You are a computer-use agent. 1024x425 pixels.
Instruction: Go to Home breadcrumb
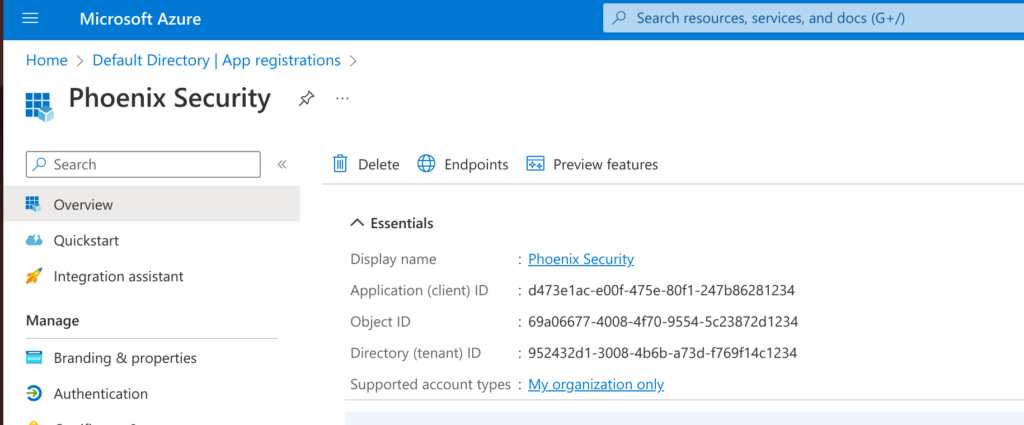[x=46, y=61]
